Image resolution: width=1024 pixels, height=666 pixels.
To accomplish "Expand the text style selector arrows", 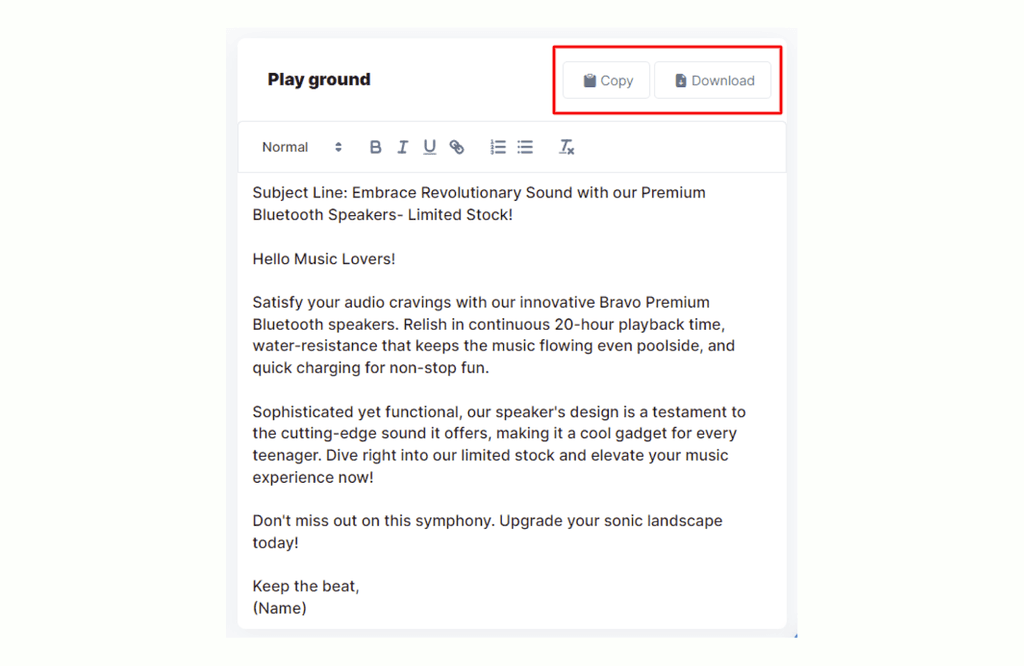I will 338,146.
